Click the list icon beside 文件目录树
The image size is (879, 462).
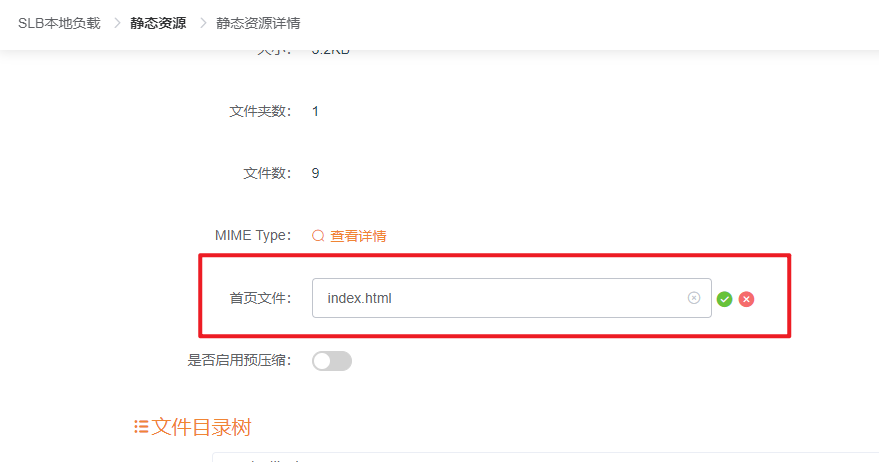(141, 427)
